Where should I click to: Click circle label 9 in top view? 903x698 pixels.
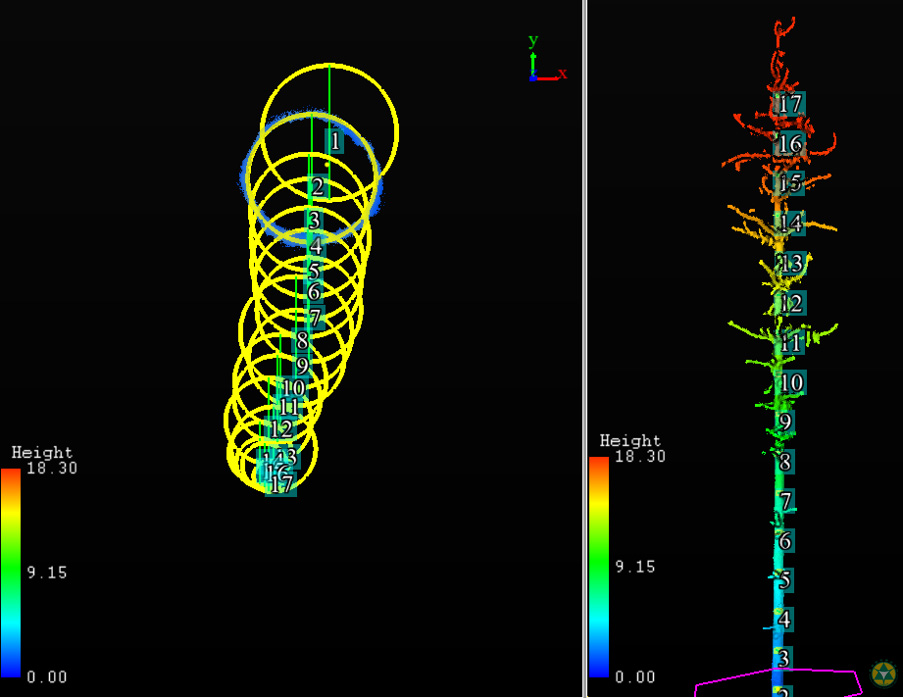[302, 366]
